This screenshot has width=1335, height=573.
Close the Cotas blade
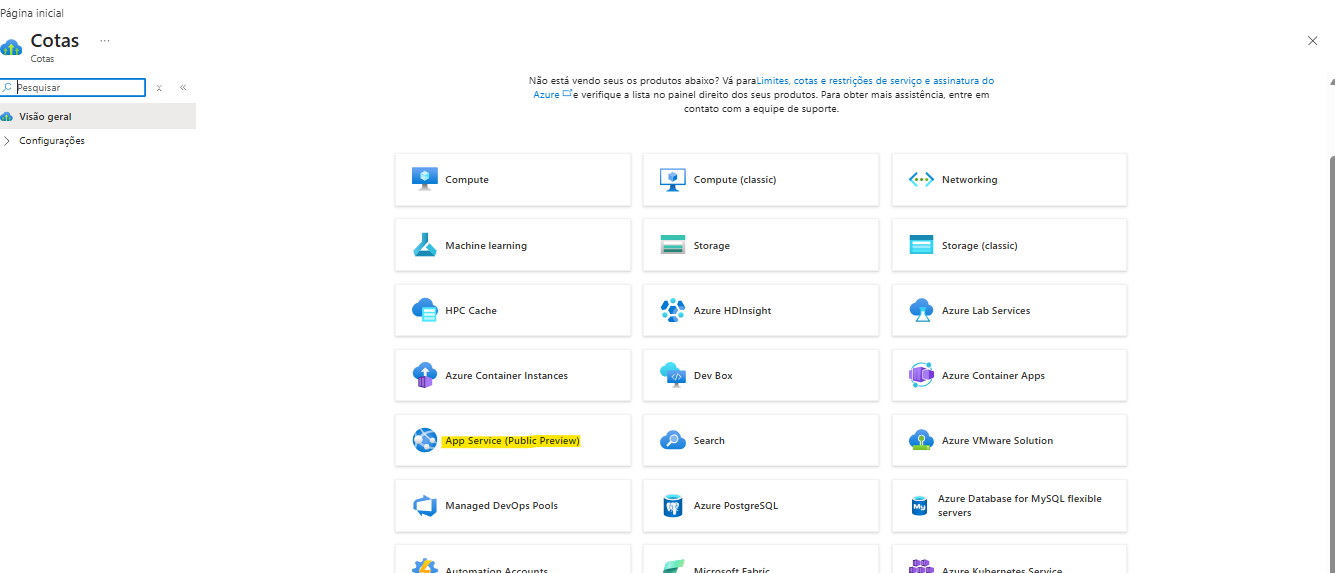1313,41
